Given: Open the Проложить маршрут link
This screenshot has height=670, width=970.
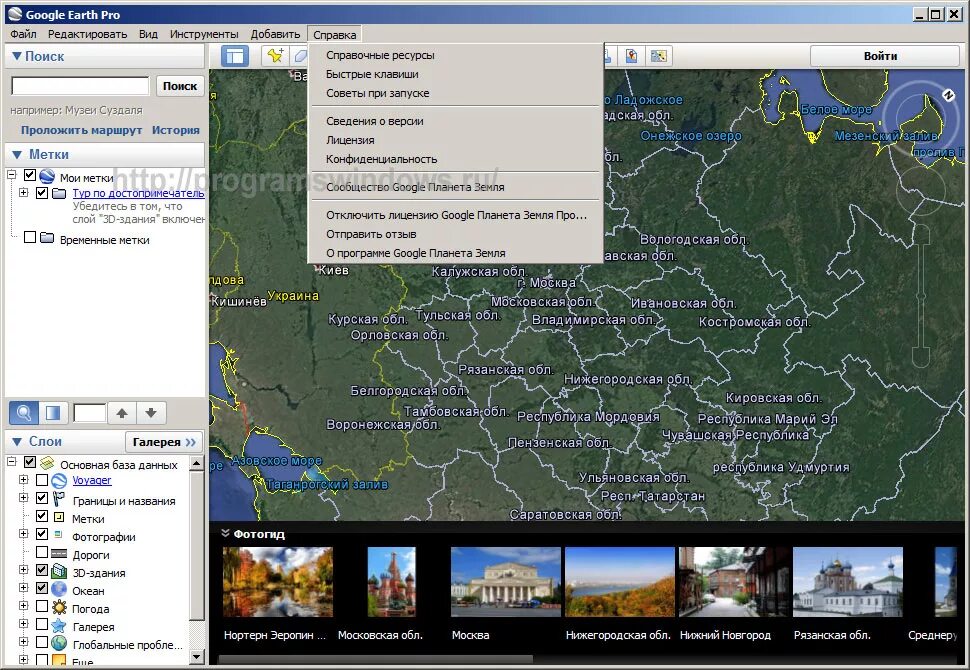Looking at the screenshot, I should (x=82, y=131).
